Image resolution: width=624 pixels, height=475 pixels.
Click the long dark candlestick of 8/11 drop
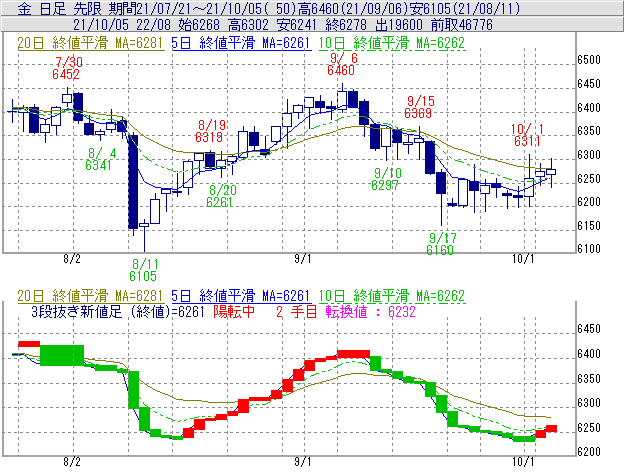pyautogui.click(x=133, y=182)
